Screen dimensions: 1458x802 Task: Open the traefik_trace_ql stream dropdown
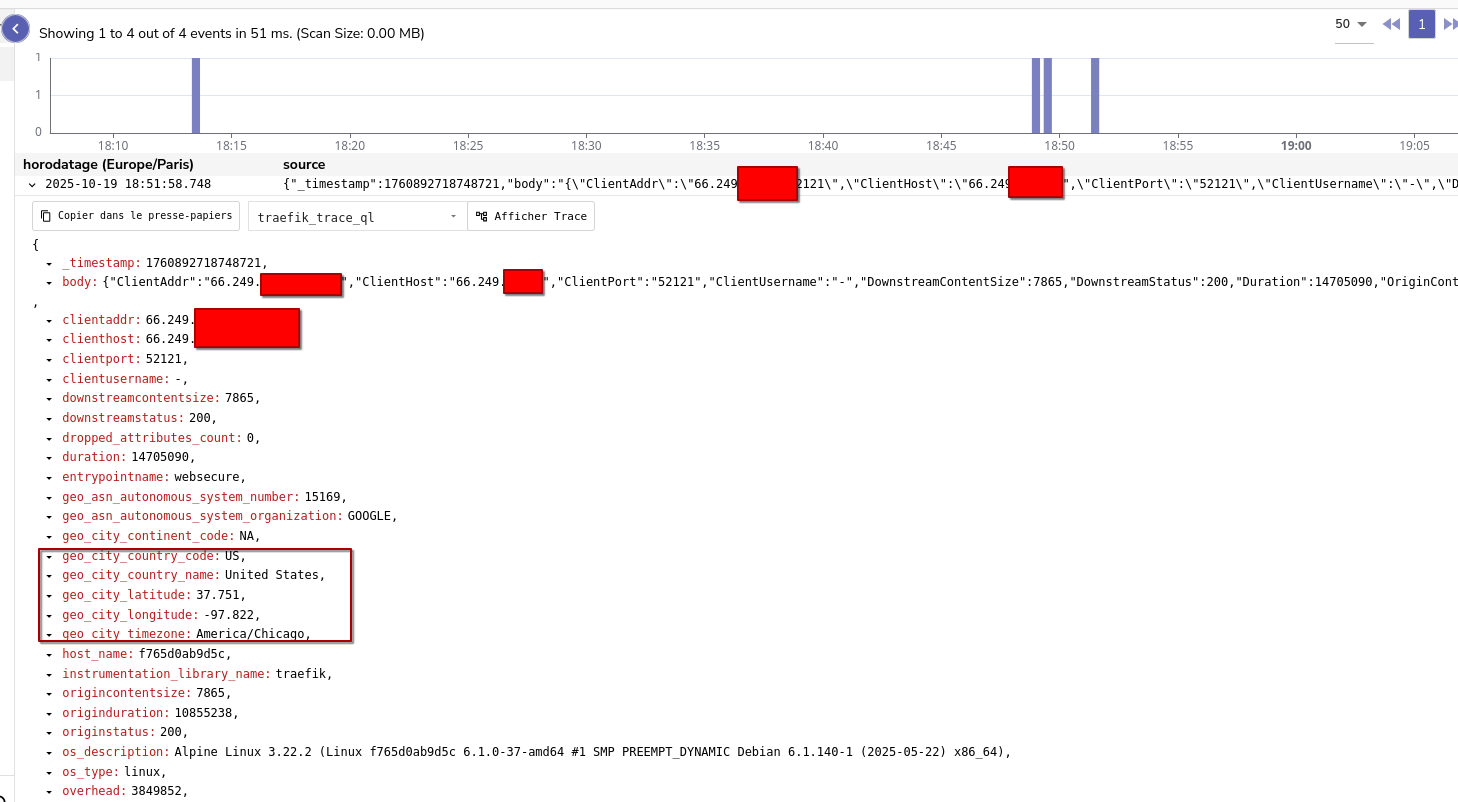pos(357,217)
